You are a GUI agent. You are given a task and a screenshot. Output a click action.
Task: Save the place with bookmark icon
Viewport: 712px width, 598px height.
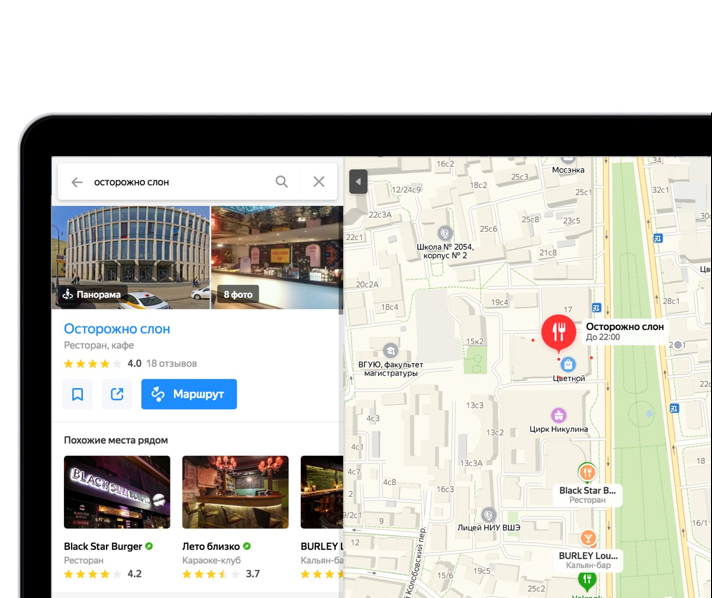pyautogui.click(x=78, y=394)
